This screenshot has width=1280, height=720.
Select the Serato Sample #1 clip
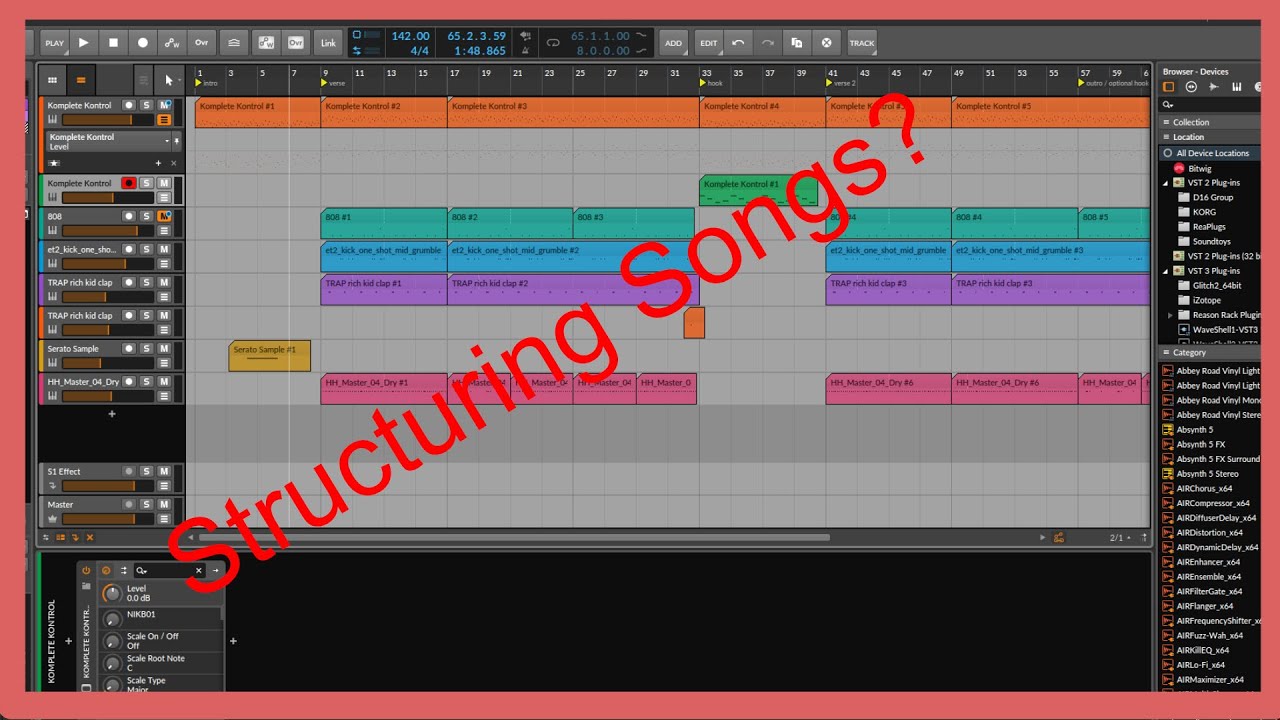269,355
